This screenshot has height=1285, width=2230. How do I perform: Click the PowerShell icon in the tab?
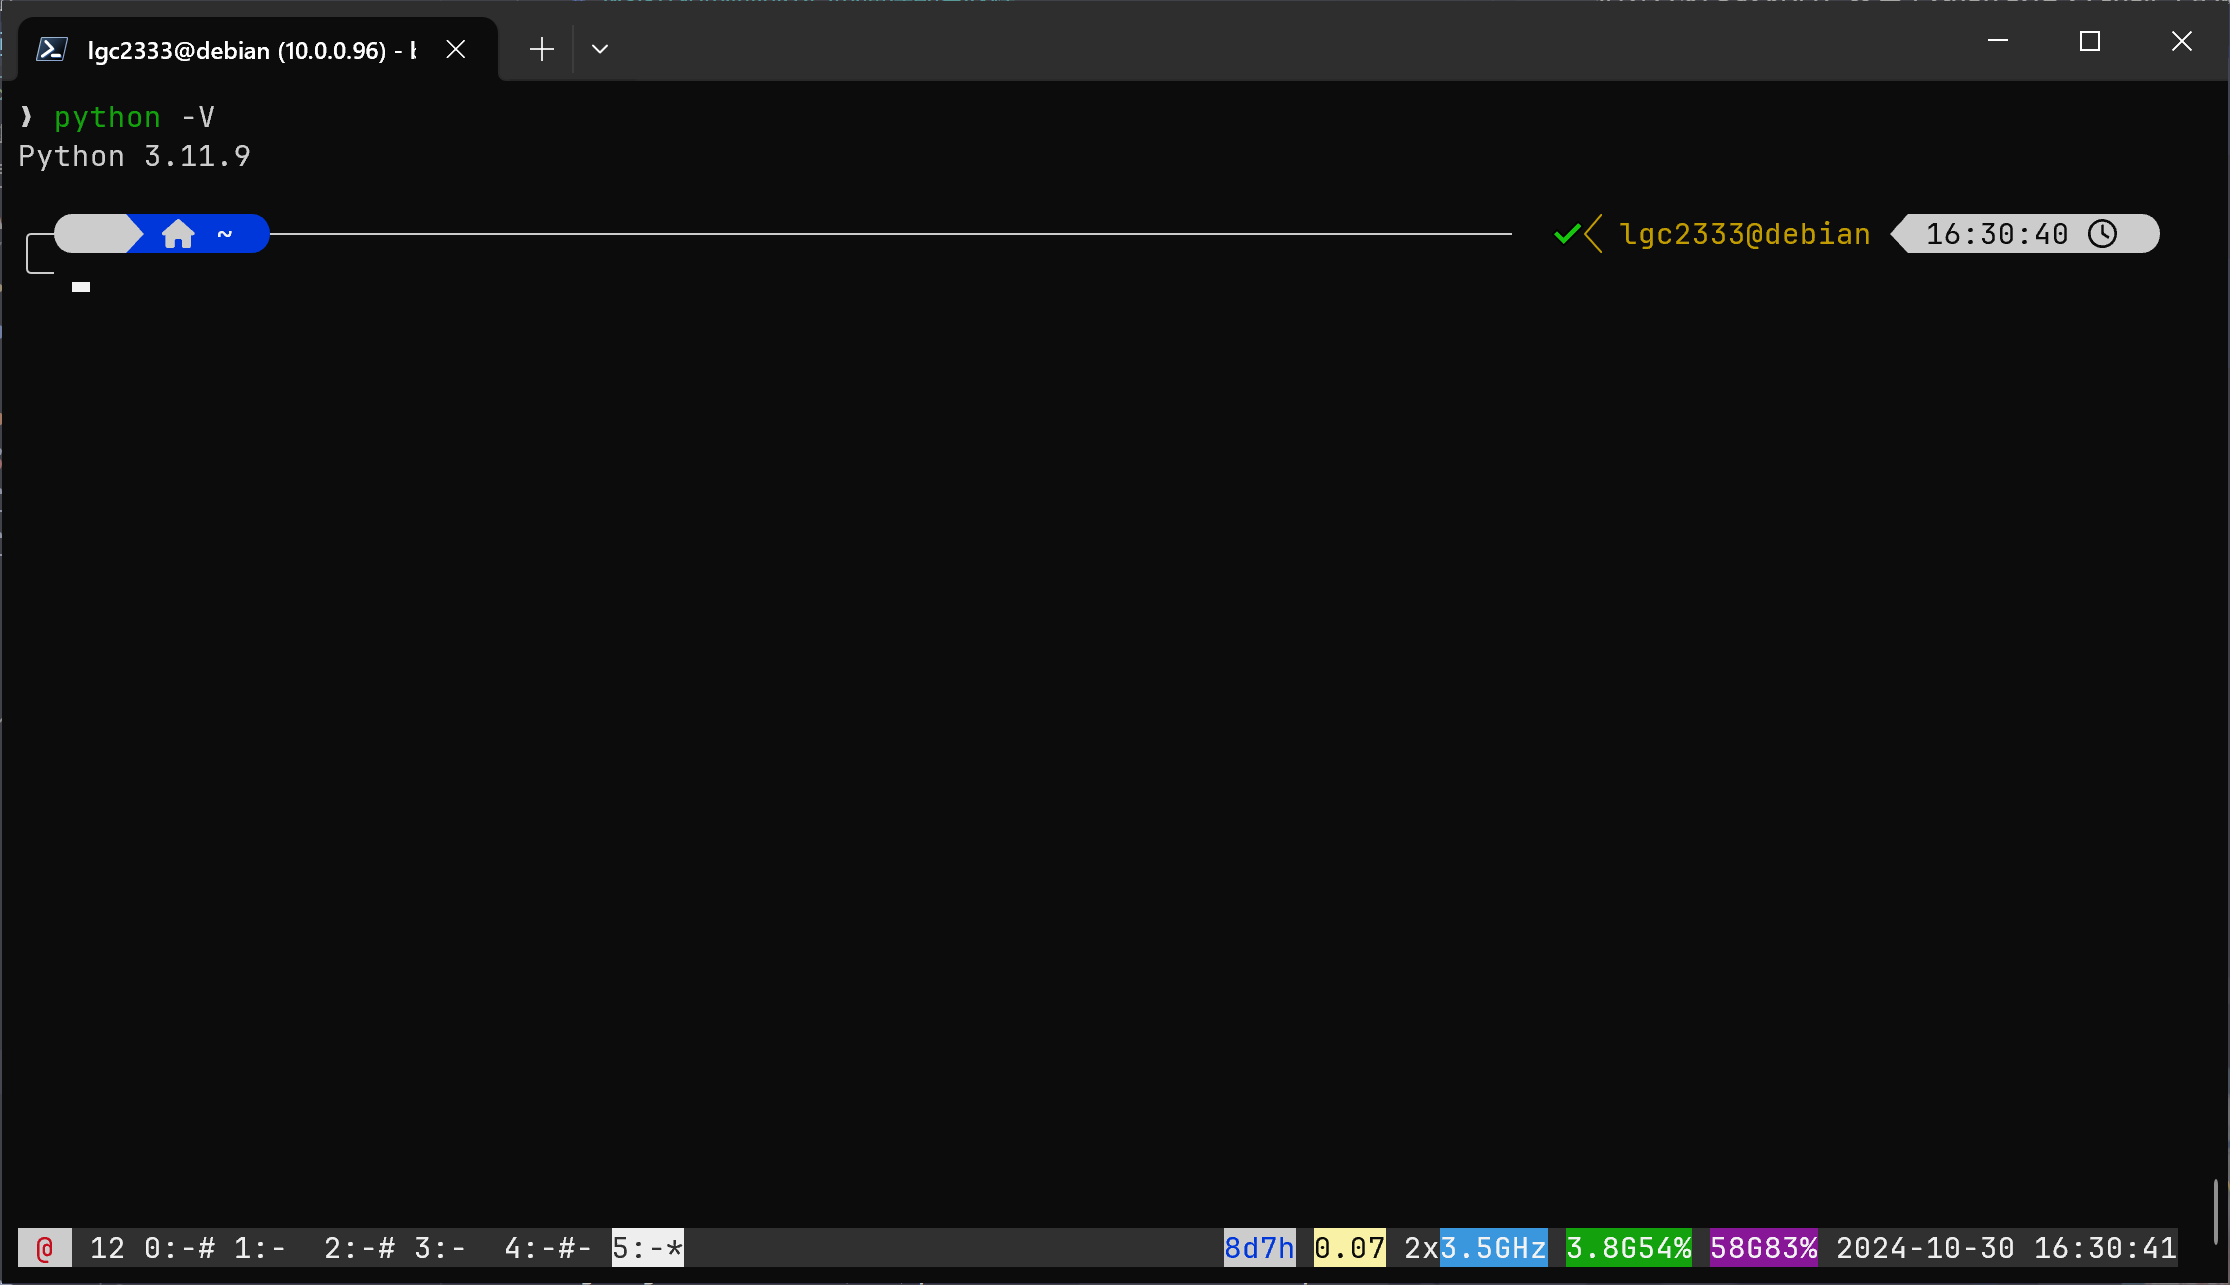(x=51, y=49)
